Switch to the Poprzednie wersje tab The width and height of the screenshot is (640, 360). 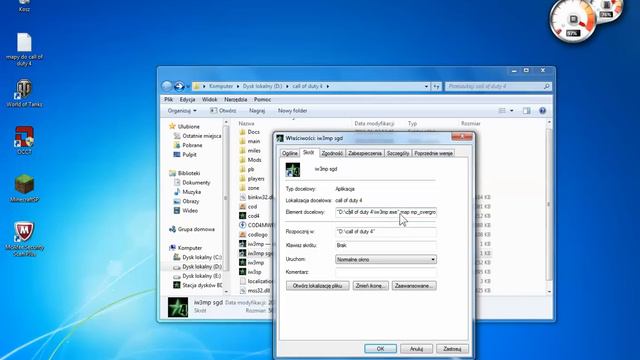pyautogui.click(x=433, y=153)
